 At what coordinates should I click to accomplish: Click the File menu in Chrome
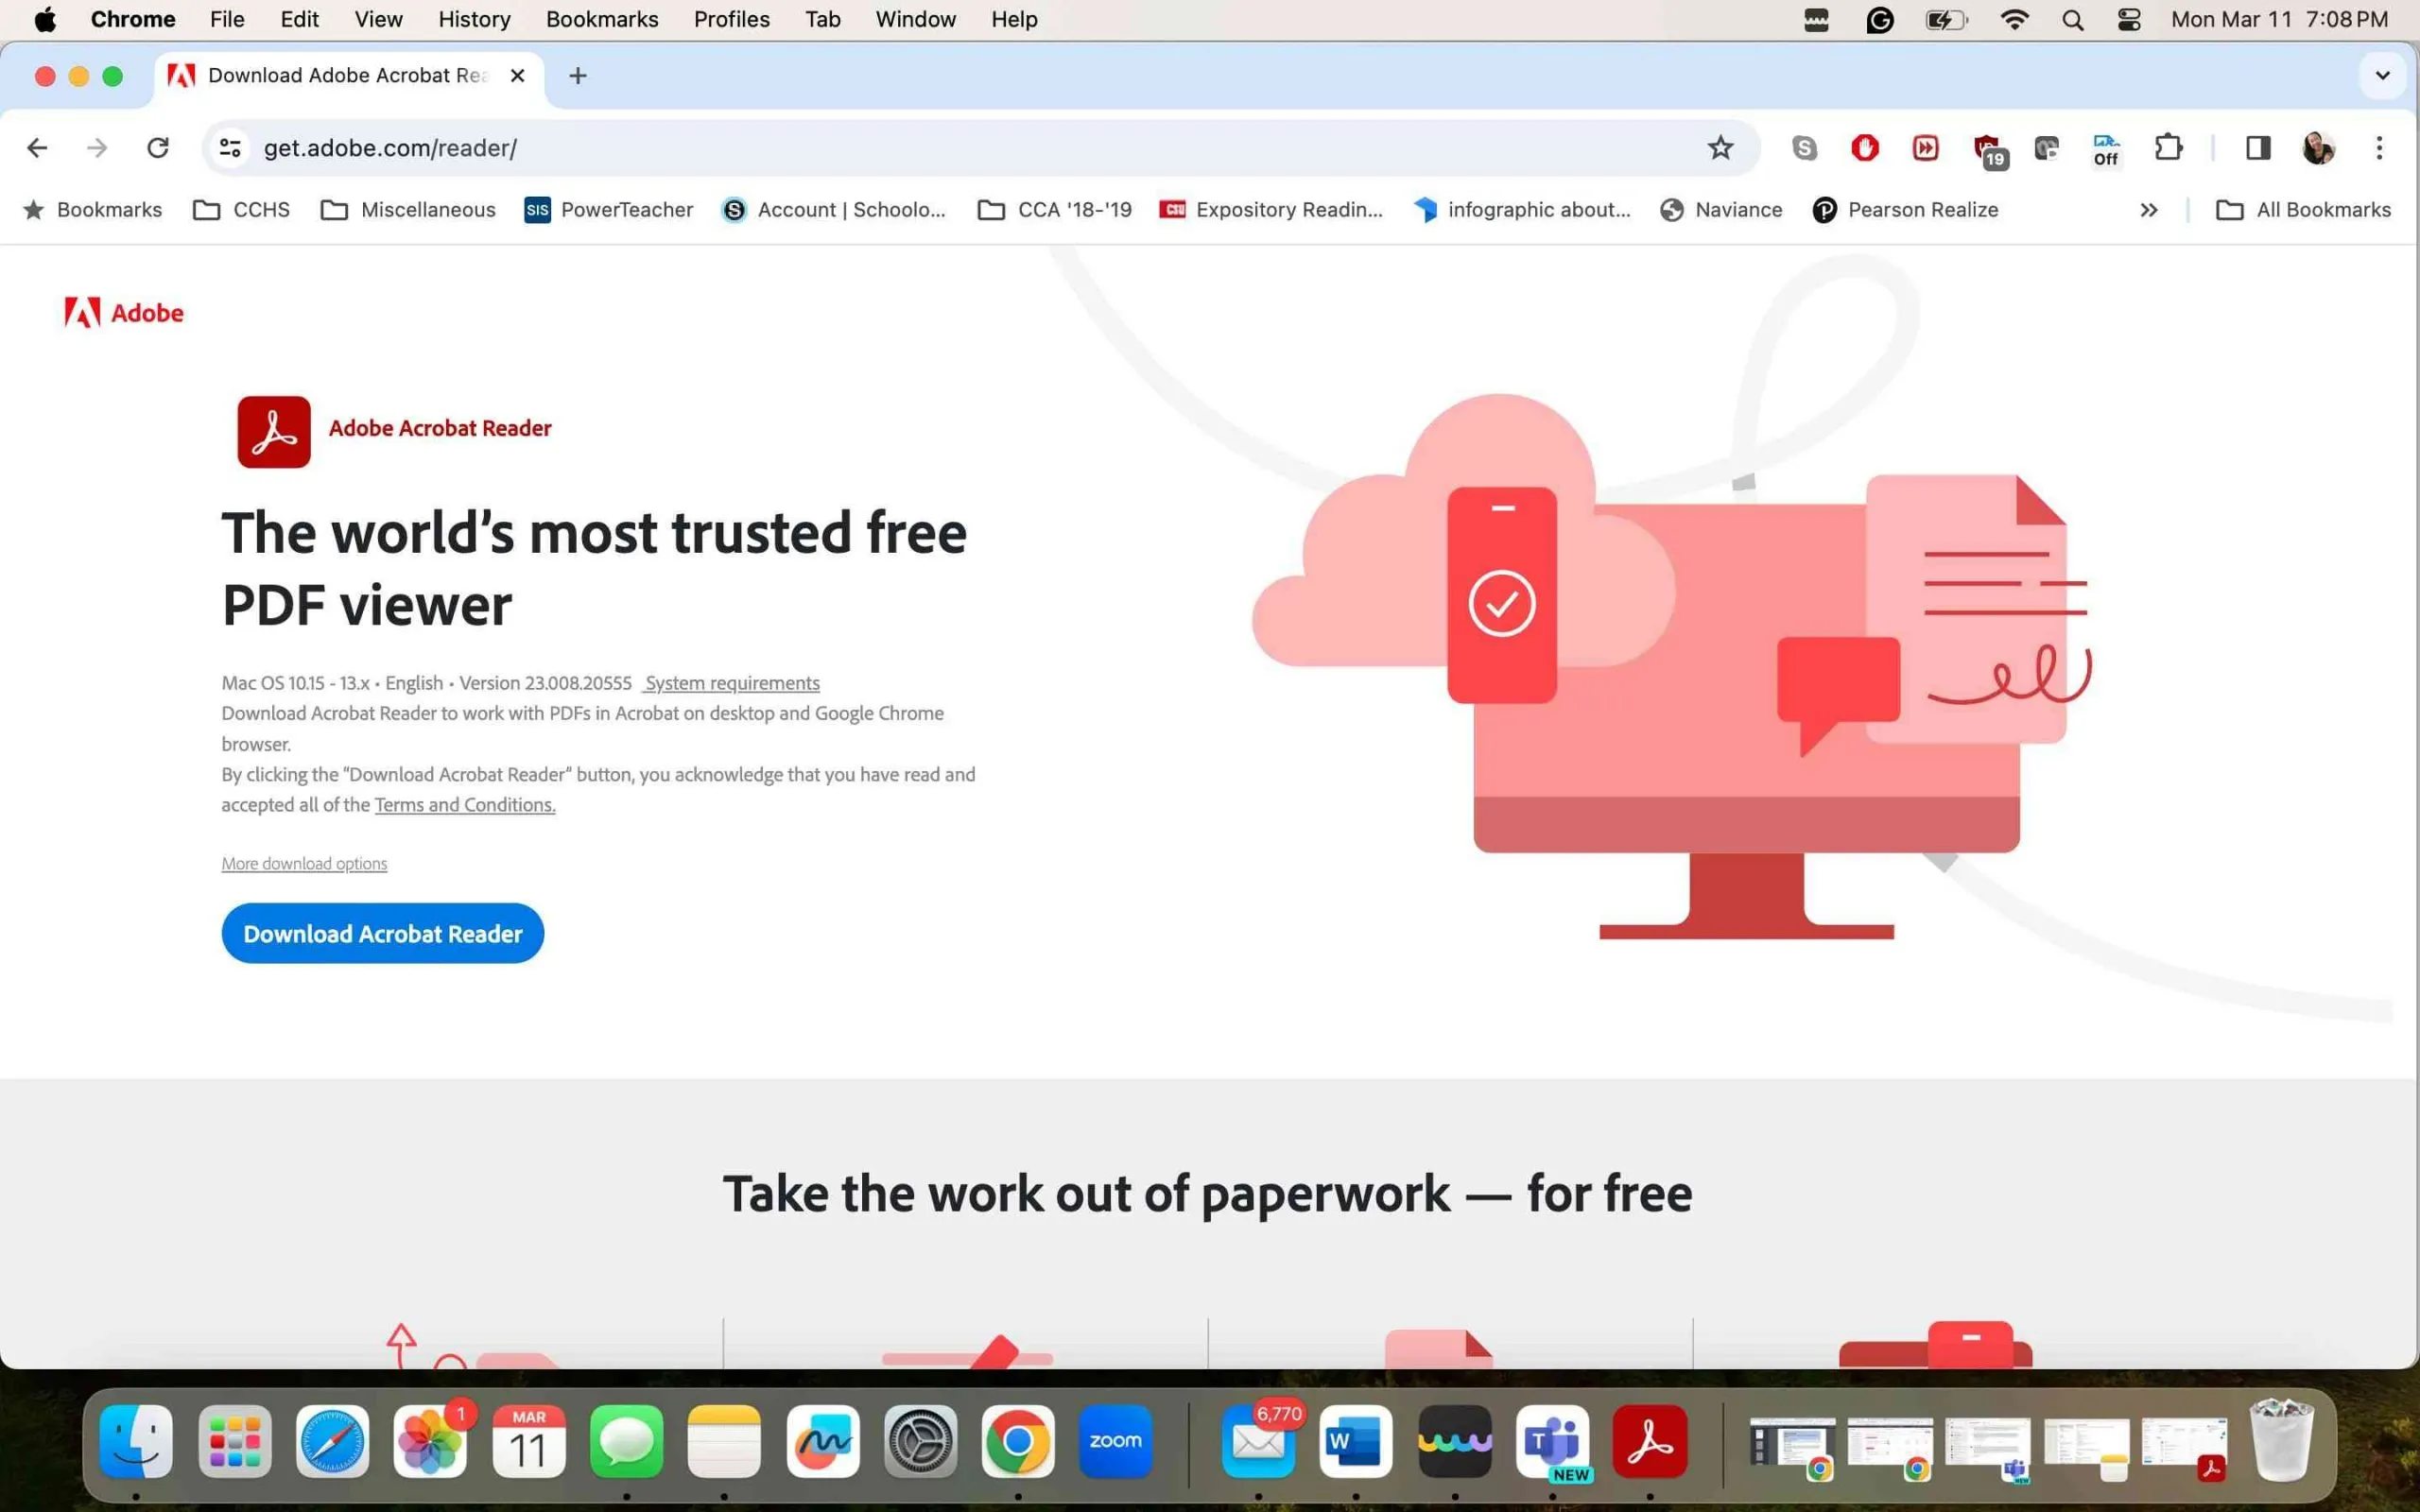pyautogui.click(x=227, y=19)
